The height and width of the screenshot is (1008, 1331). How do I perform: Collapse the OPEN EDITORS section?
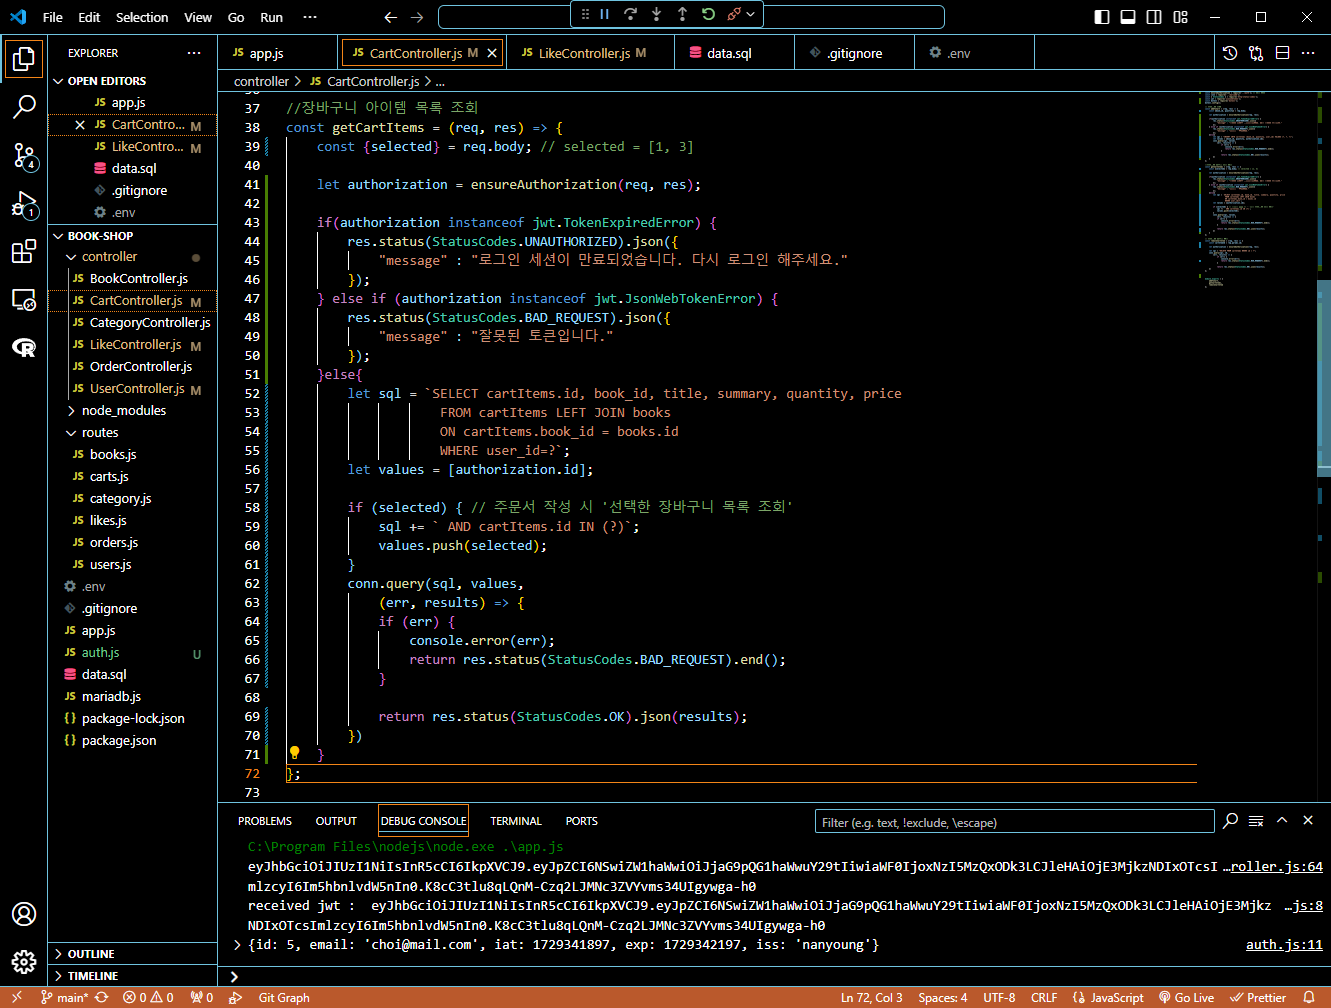tap(133, 81)
